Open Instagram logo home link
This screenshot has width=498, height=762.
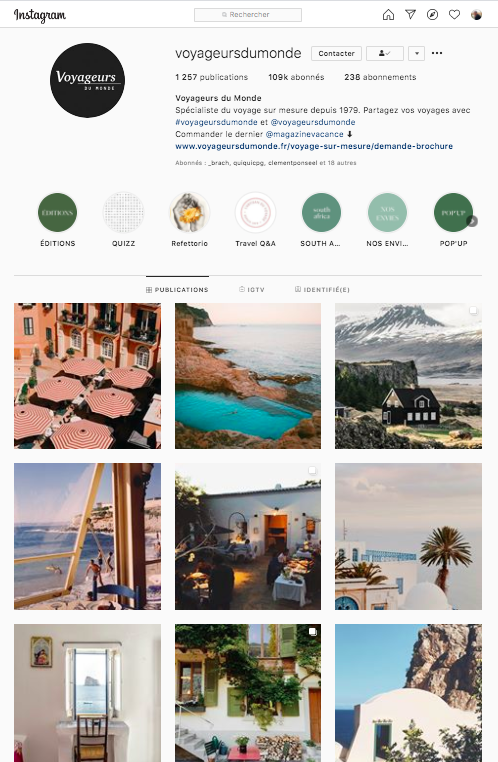pos(40,15)
